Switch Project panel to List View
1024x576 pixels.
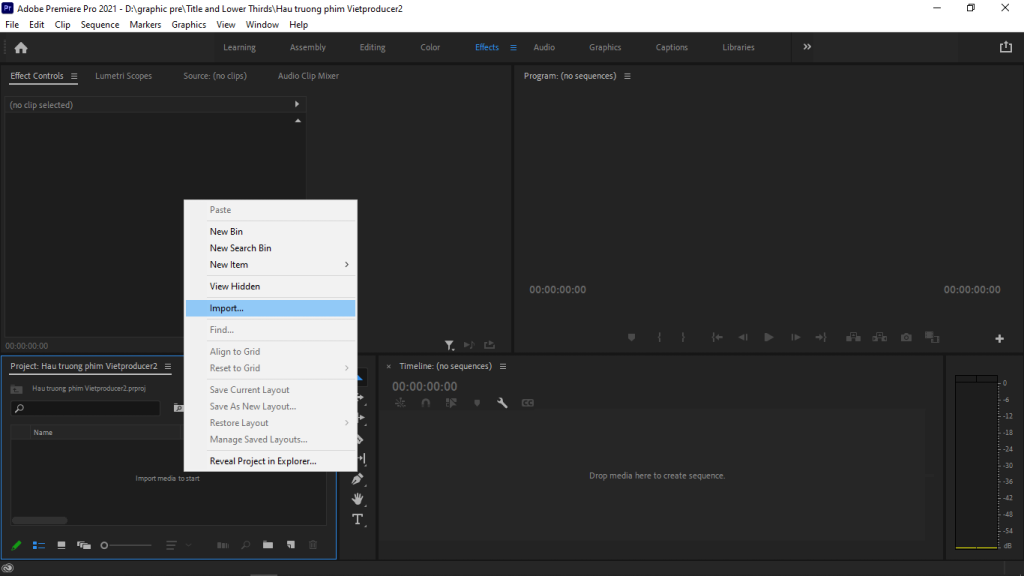(x=39, y=545)
